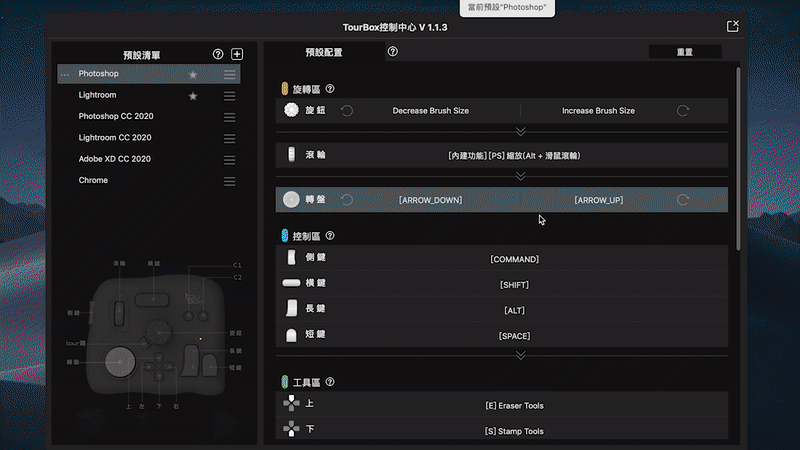Expand chevron below the 滾輪 row
The image size is (800, 450).
tap(520, 176)
